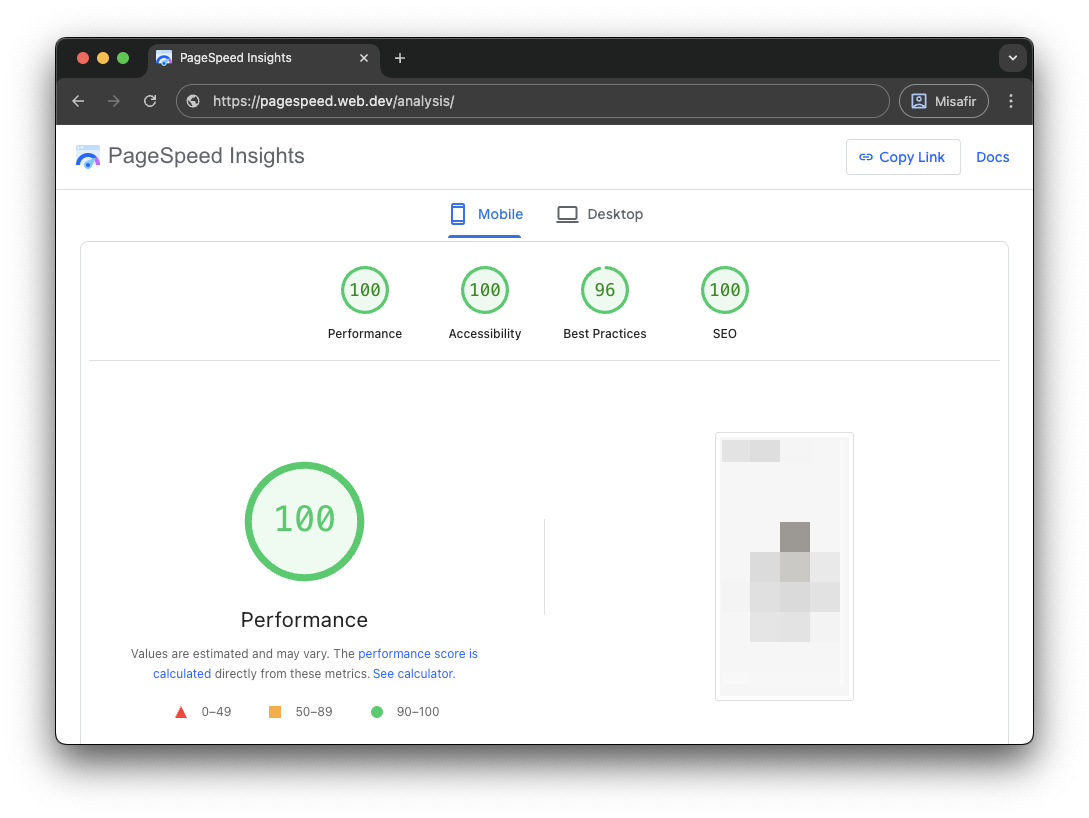The height and width of the screenshot is (818, 1089).
Task: Reload the page with refresh icon
Action: click(x=150, y=101)
